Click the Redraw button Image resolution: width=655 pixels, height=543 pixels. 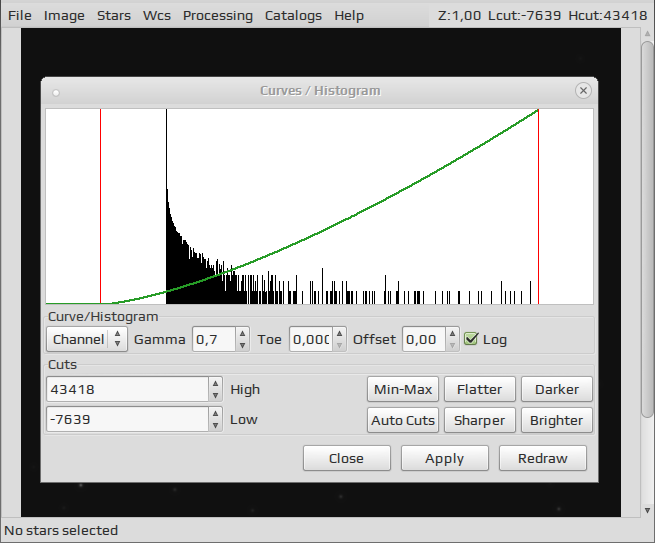543,458
